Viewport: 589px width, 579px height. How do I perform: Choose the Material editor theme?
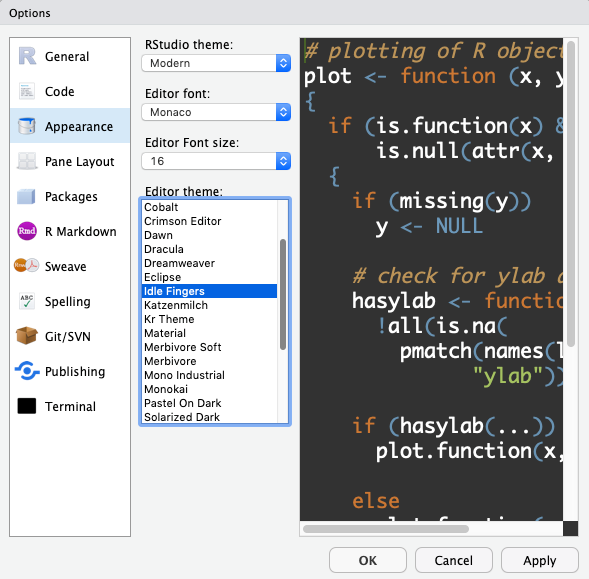tap(210, 333)
